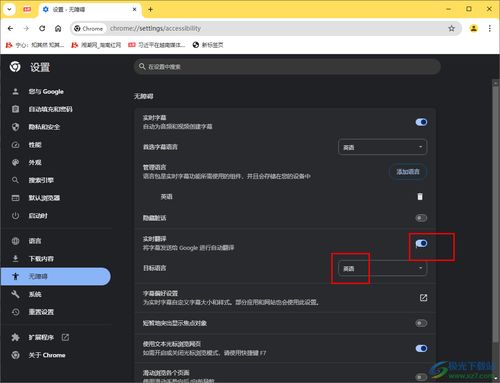500x383 pixels.
Task: Go back using the browser back arrow
Action: click(x=10, y=29)
